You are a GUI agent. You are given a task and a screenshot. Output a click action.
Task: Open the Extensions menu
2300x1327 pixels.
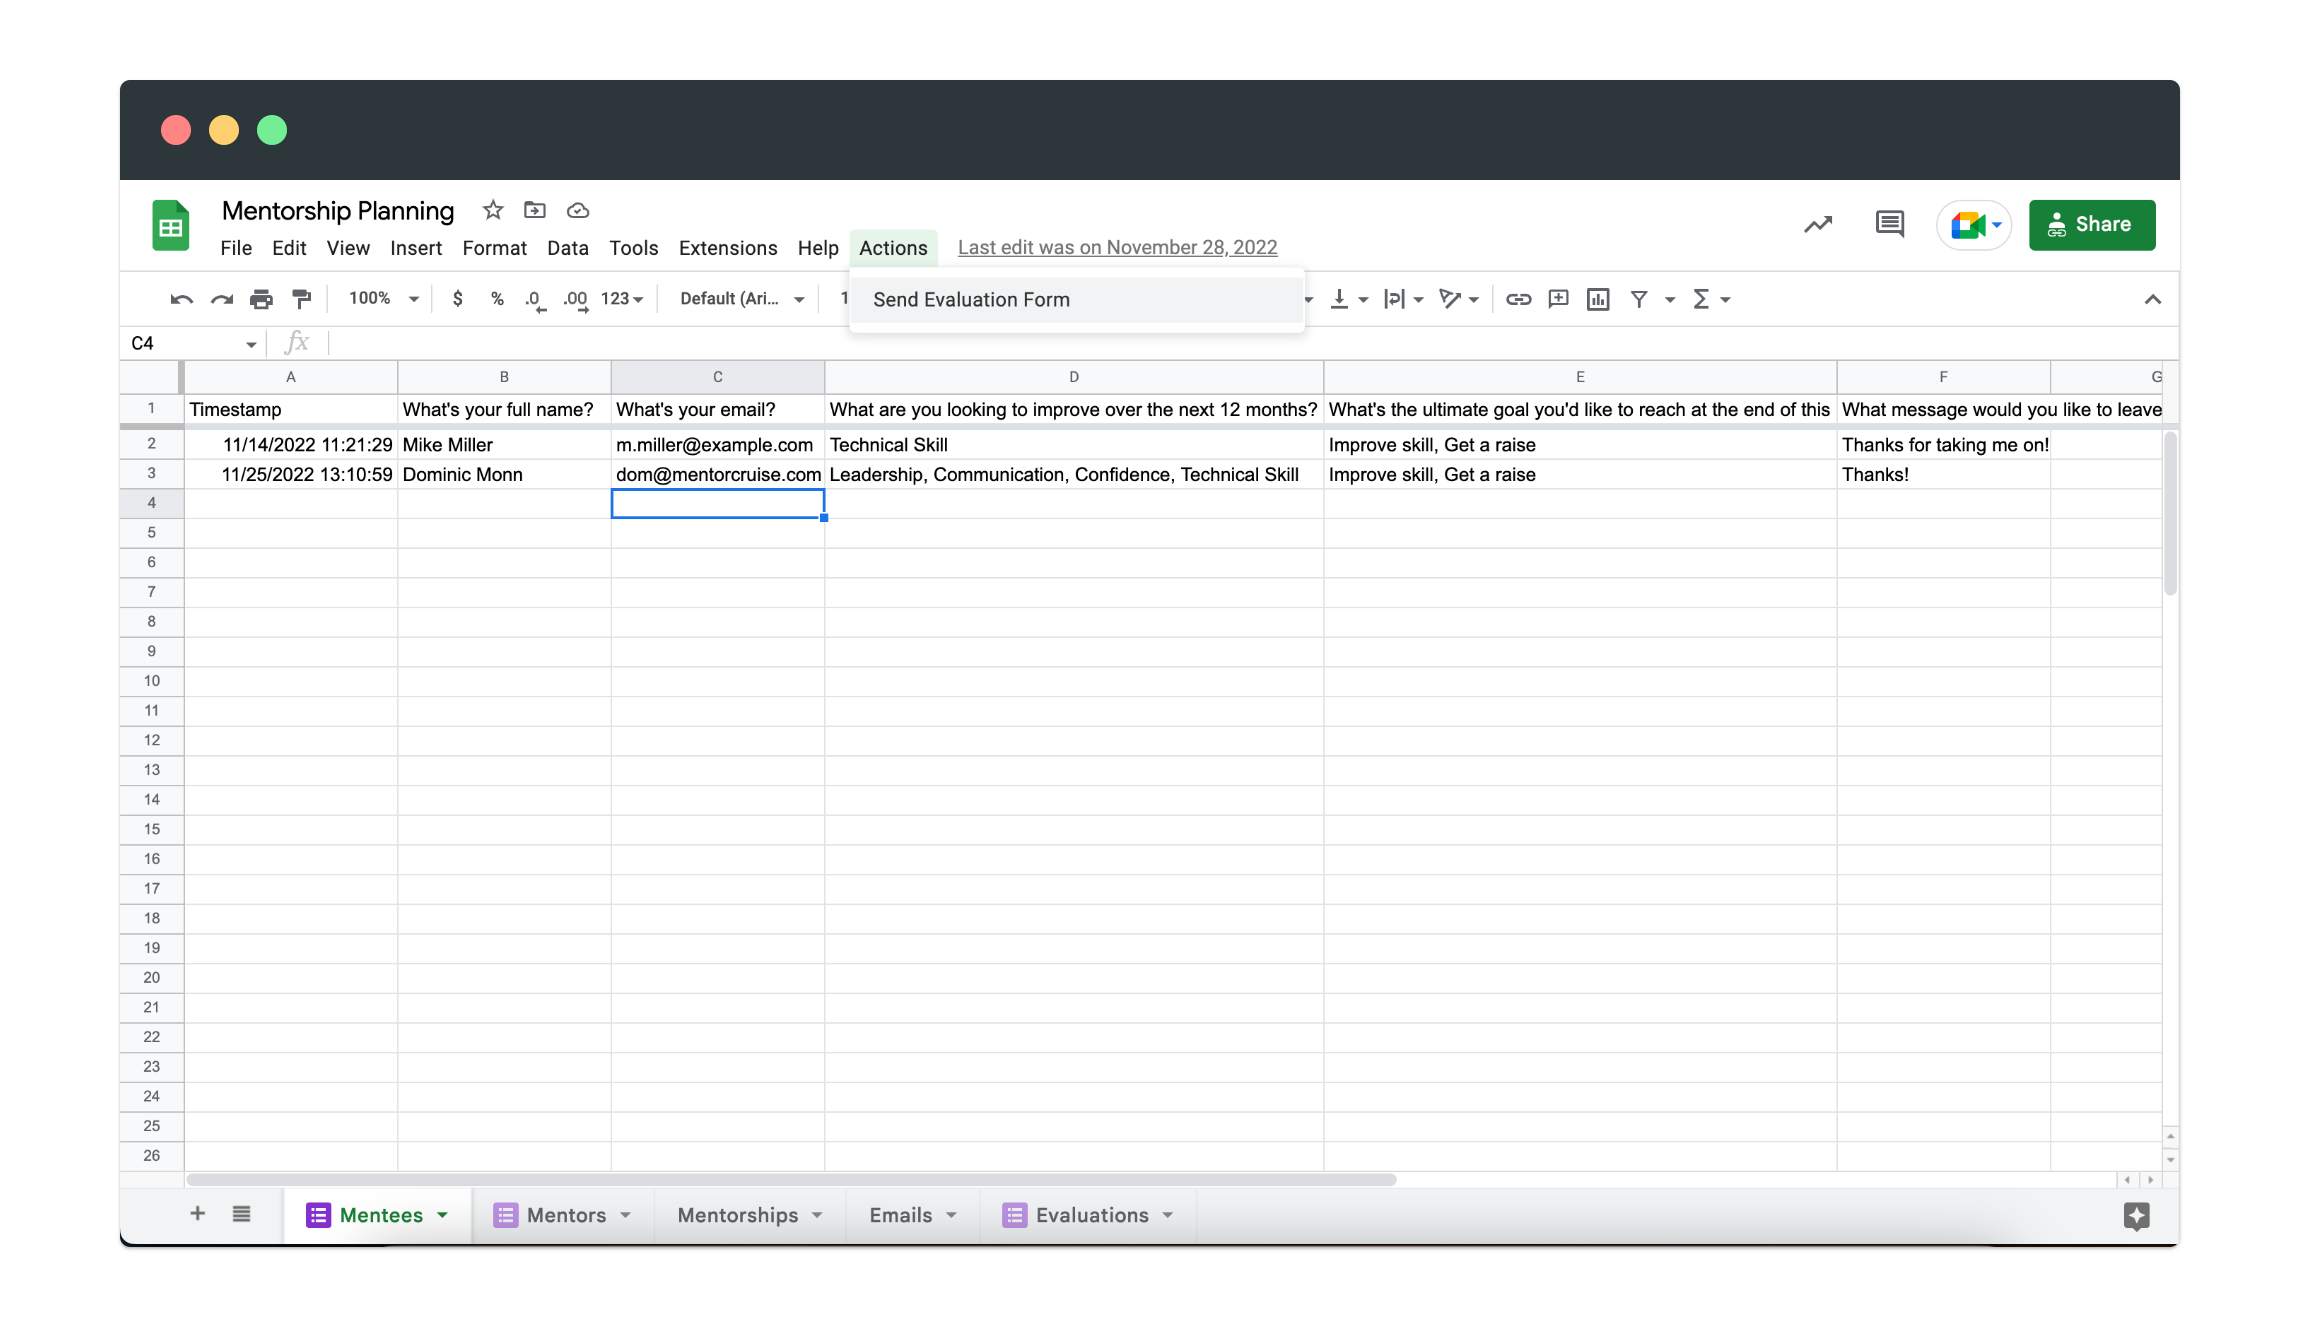click(x=727, y=246)
